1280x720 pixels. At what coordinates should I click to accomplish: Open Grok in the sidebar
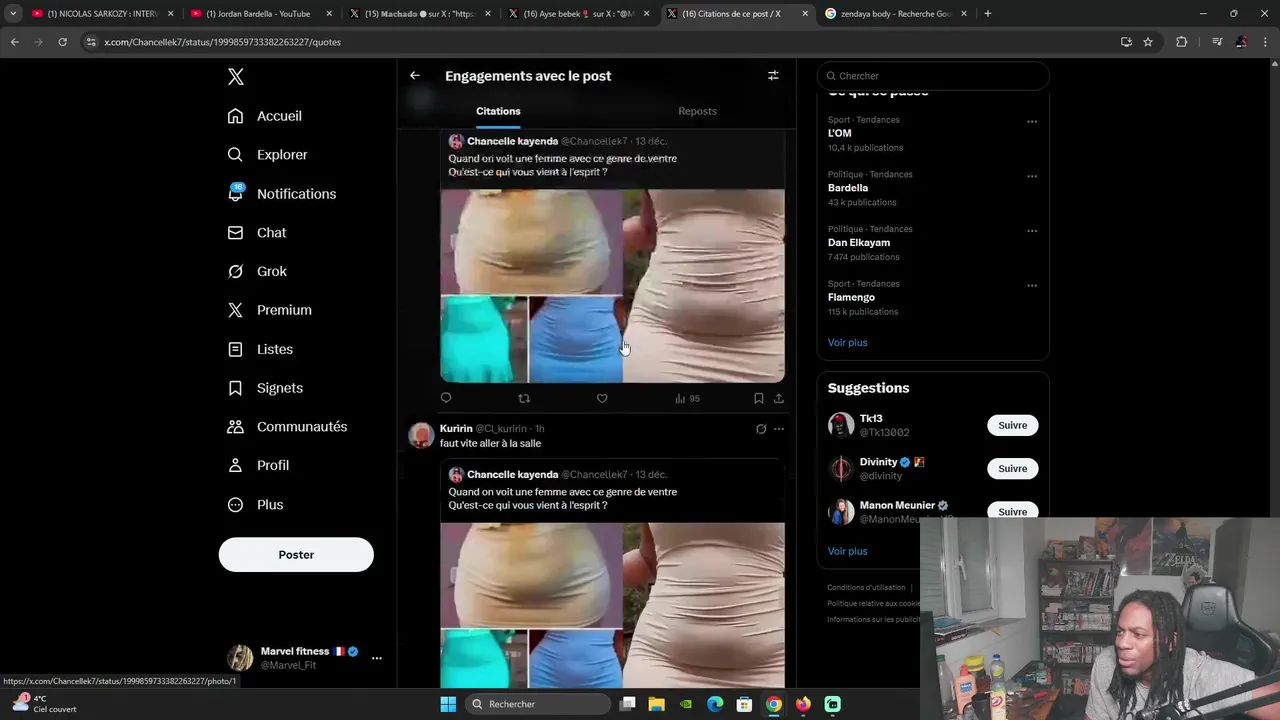(257, 271)
